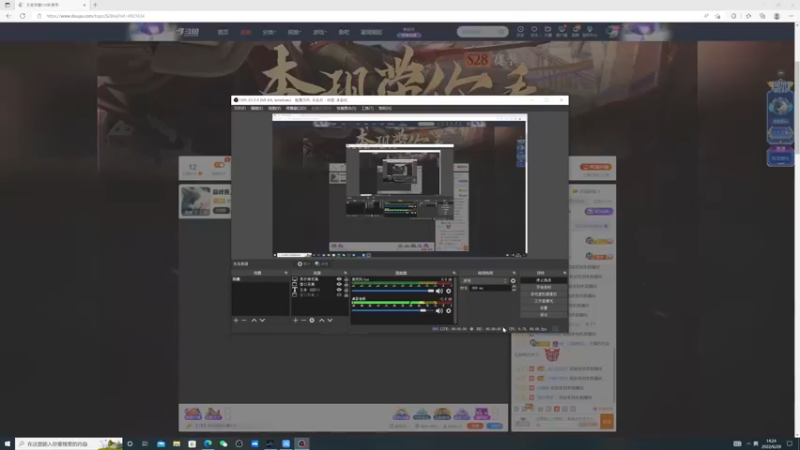This screenshot has width=800, height=450.
Task: Start the Virtual Camera from Controls
Action: pos(543,294)
